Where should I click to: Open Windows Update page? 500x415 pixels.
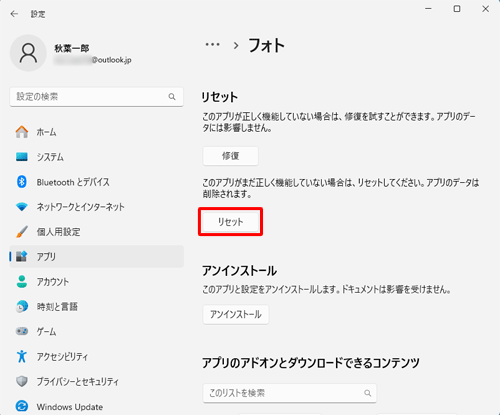coord(97,406)
